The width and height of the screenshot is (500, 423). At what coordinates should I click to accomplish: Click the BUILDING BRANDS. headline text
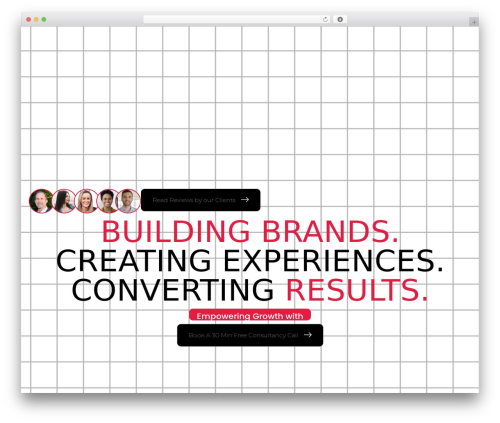tap(250, 231)
